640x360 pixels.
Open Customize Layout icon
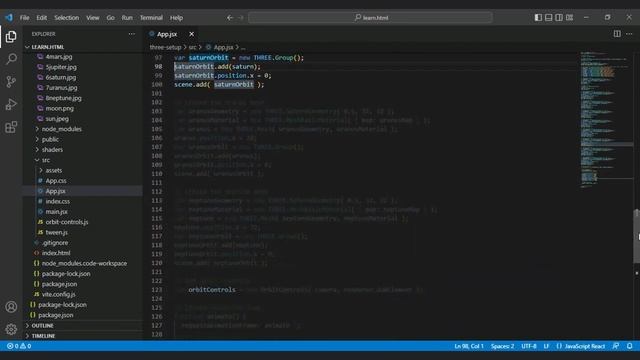coord(569,18)
